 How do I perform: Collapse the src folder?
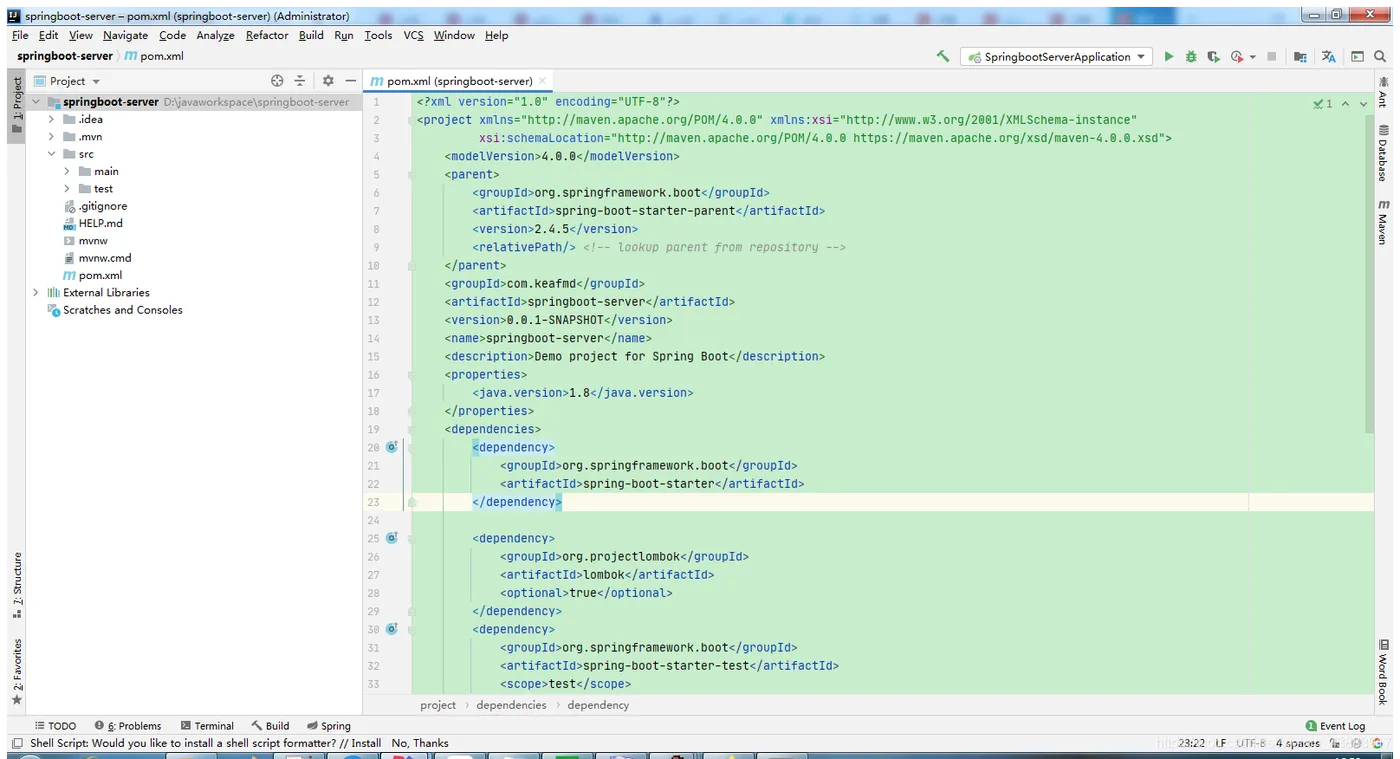tap(51, 154)
